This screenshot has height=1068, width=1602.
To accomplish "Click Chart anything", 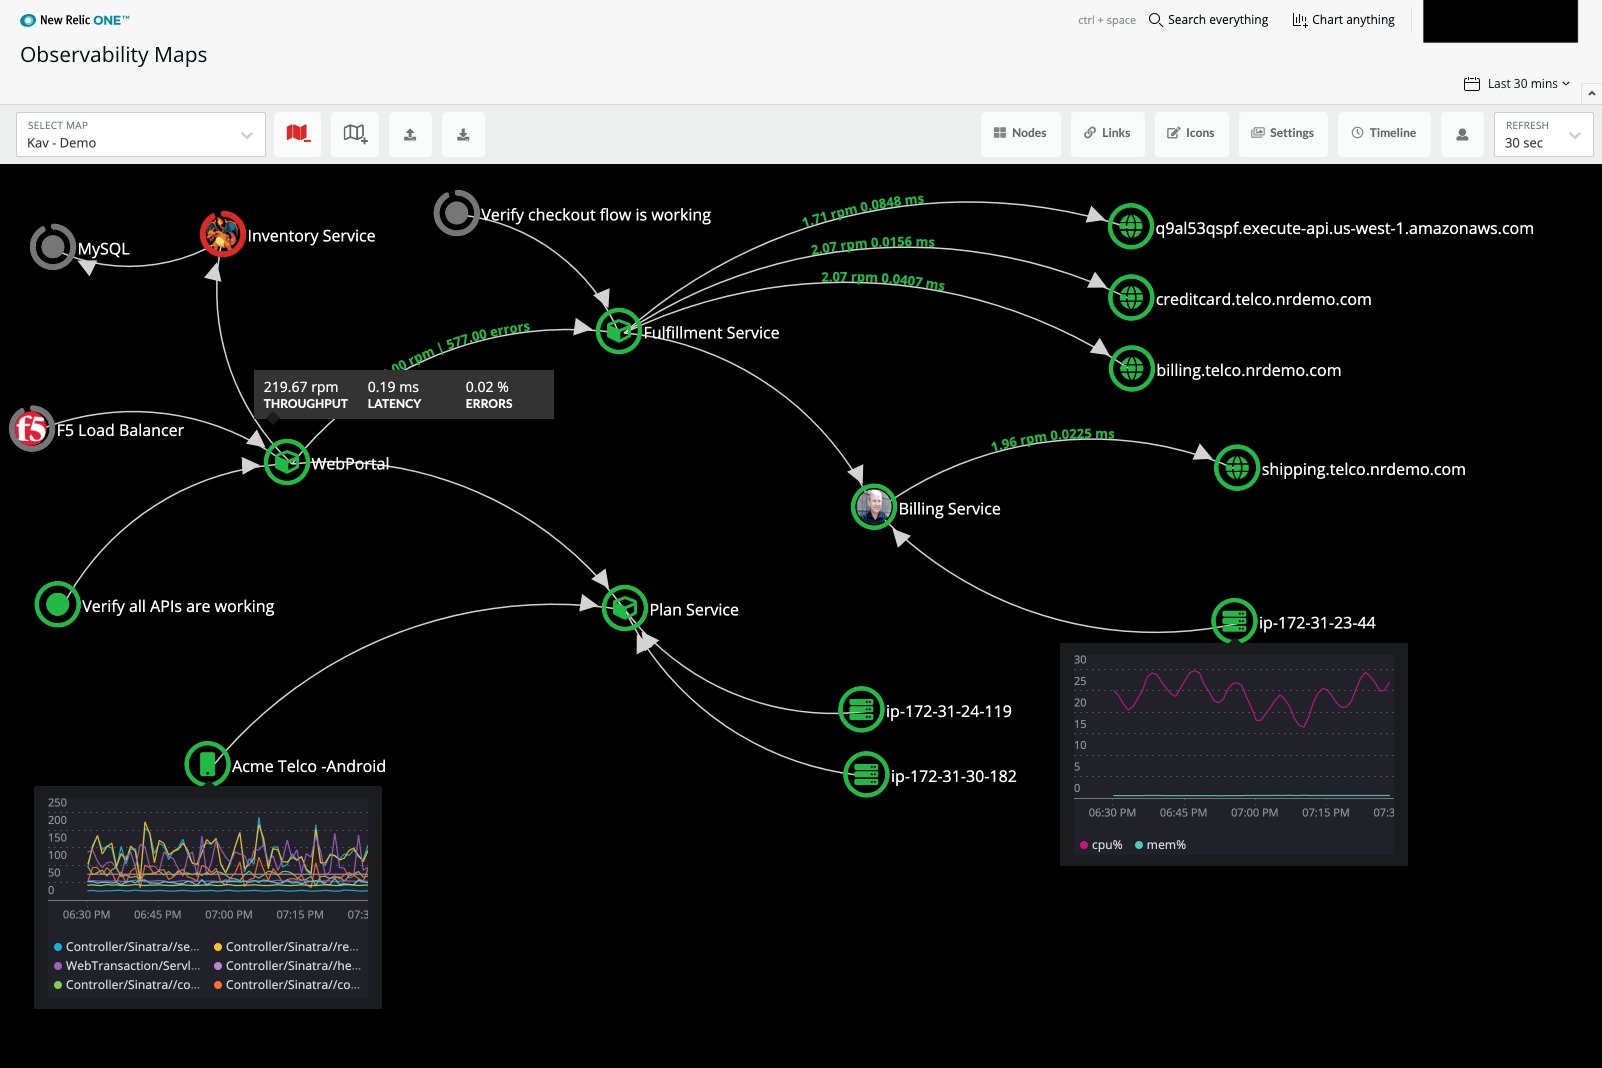I will 1343,20.
